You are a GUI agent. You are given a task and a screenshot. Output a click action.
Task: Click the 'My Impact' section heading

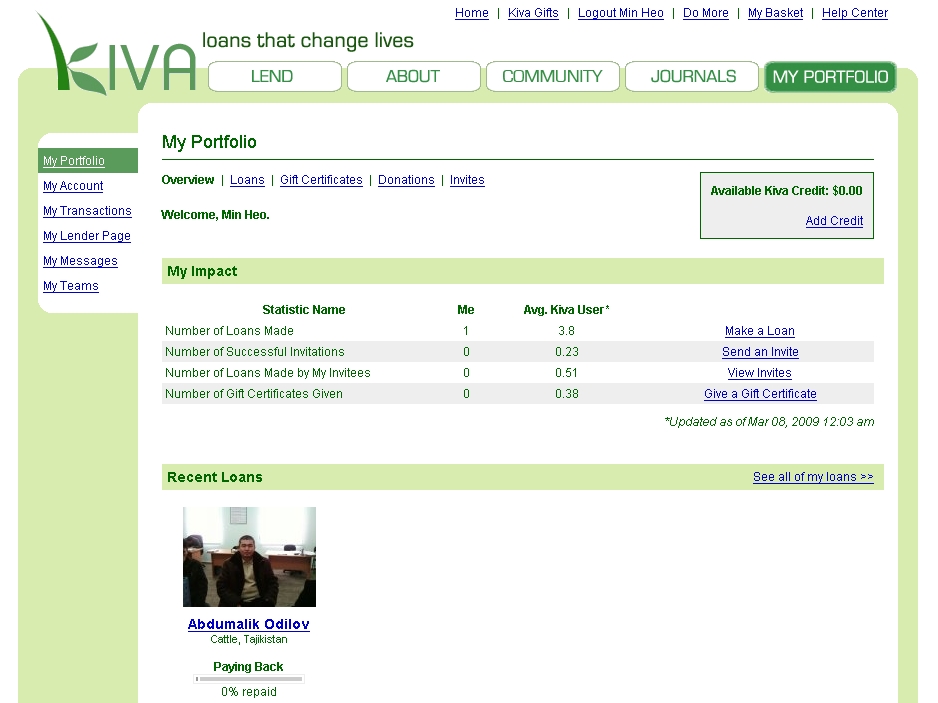[x=202, y=272]
